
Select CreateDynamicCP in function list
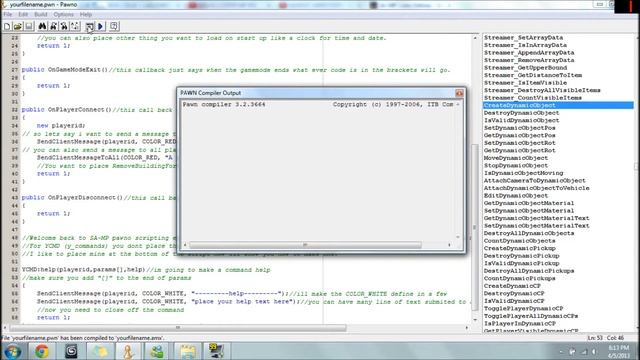512,286
